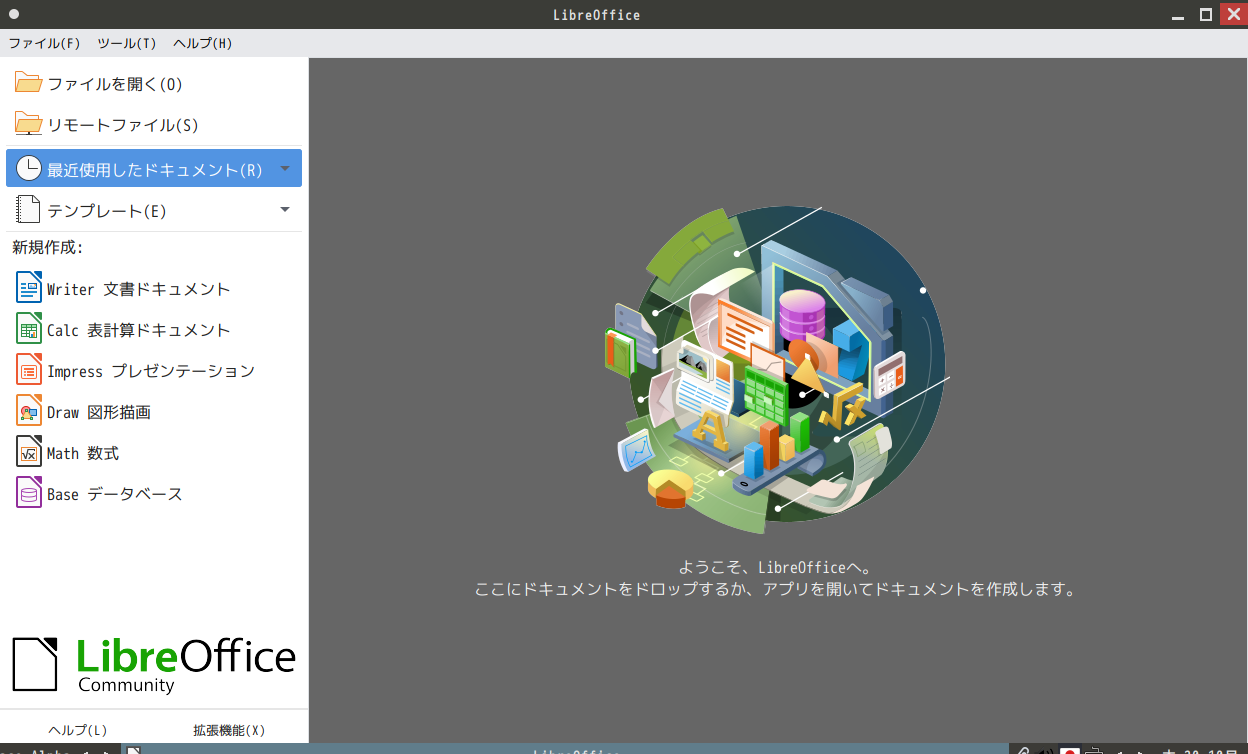This screenshot has width=1248, height=754.
Task: Open 拡張機能(X) extensions button
Action: (229, 729)
